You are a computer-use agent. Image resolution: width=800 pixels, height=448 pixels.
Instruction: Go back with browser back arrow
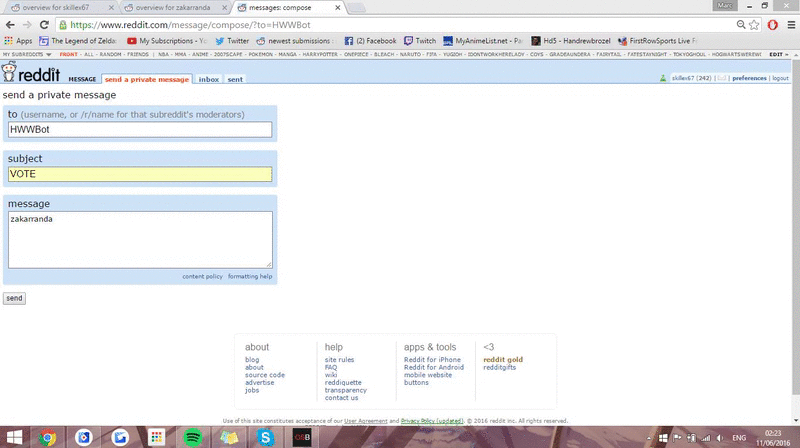[10, 24]
